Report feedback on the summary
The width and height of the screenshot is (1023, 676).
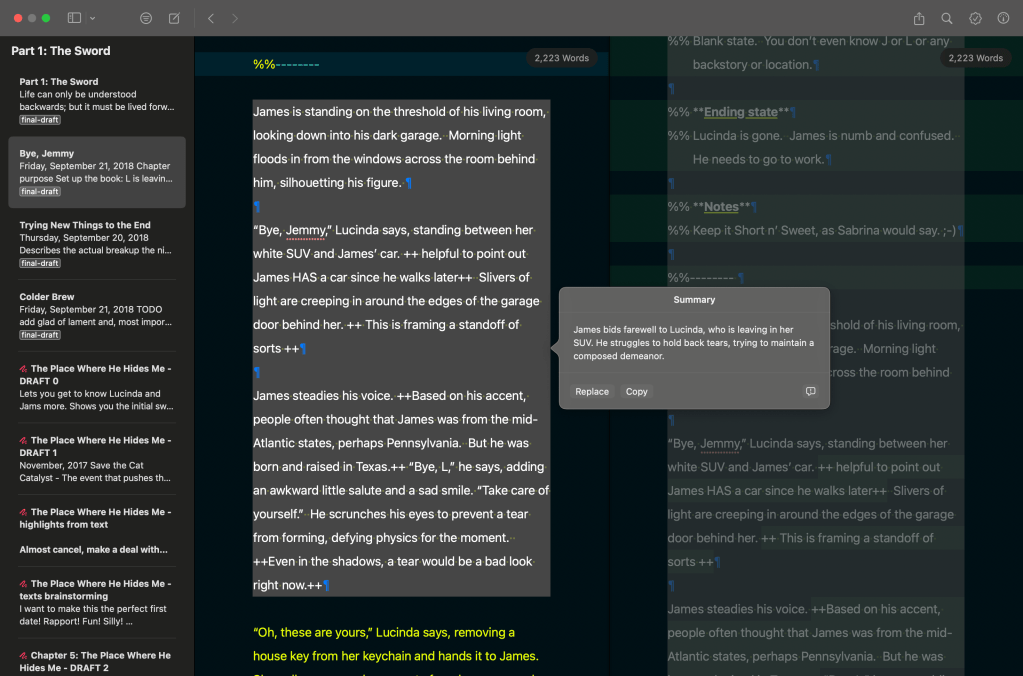point(810,391)
